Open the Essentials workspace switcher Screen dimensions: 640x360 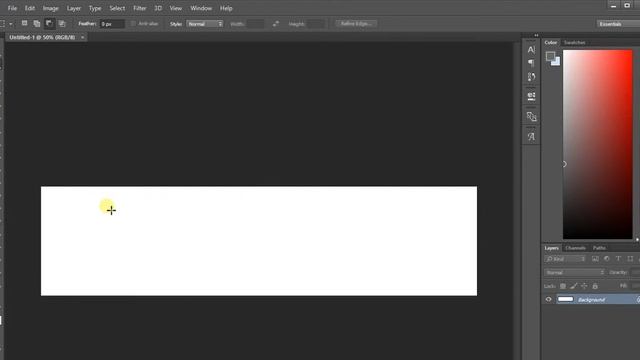click(x=618, y=24)
